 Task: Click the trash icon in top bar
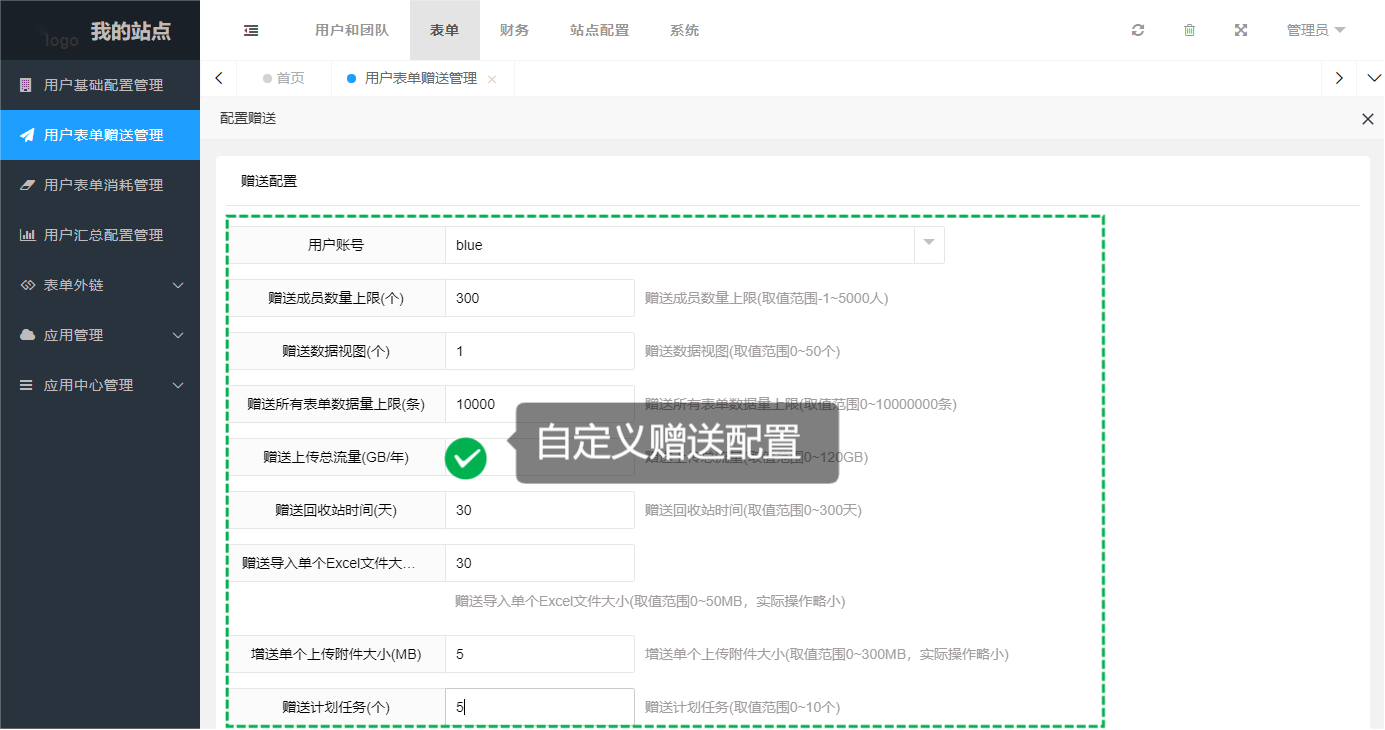[1189, 30]
